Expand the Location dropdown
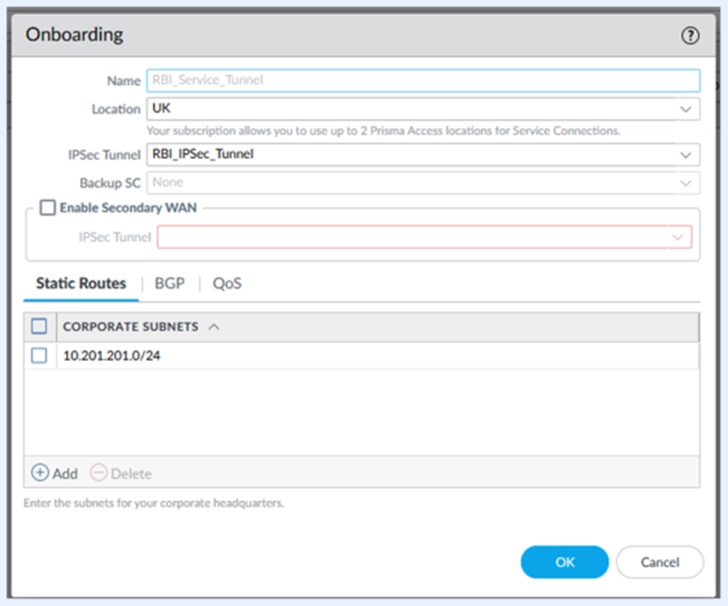Screen dimensions: 728x606 click(x=685, y=109)
